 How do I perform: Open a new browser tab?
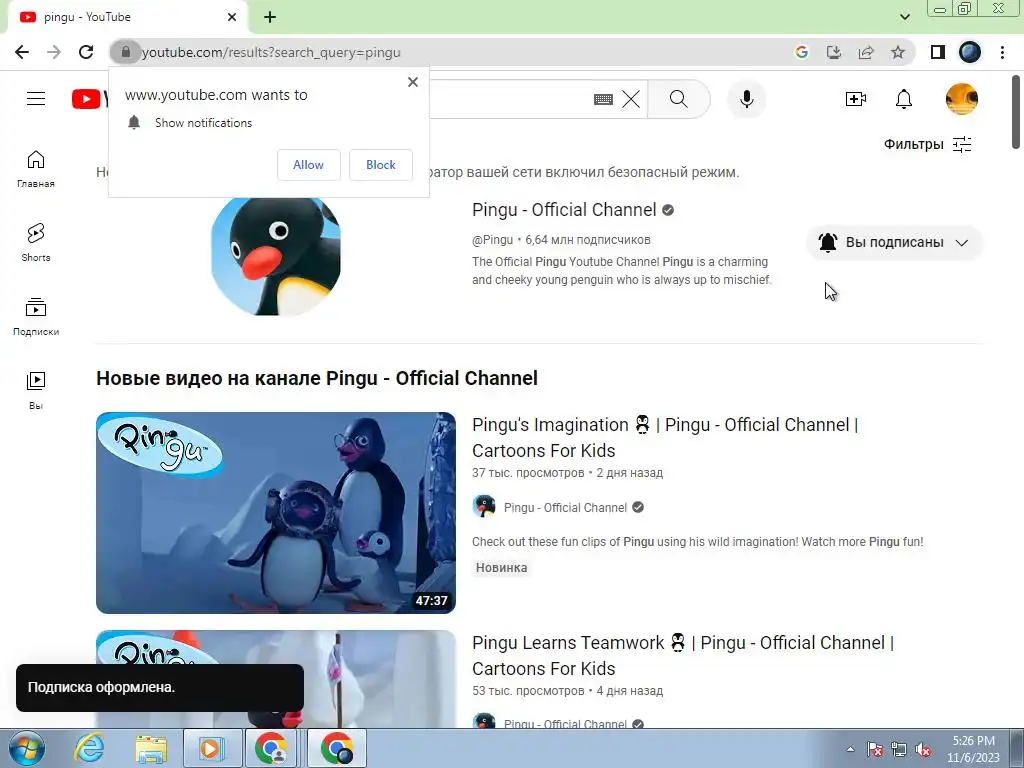click(270, 17)
